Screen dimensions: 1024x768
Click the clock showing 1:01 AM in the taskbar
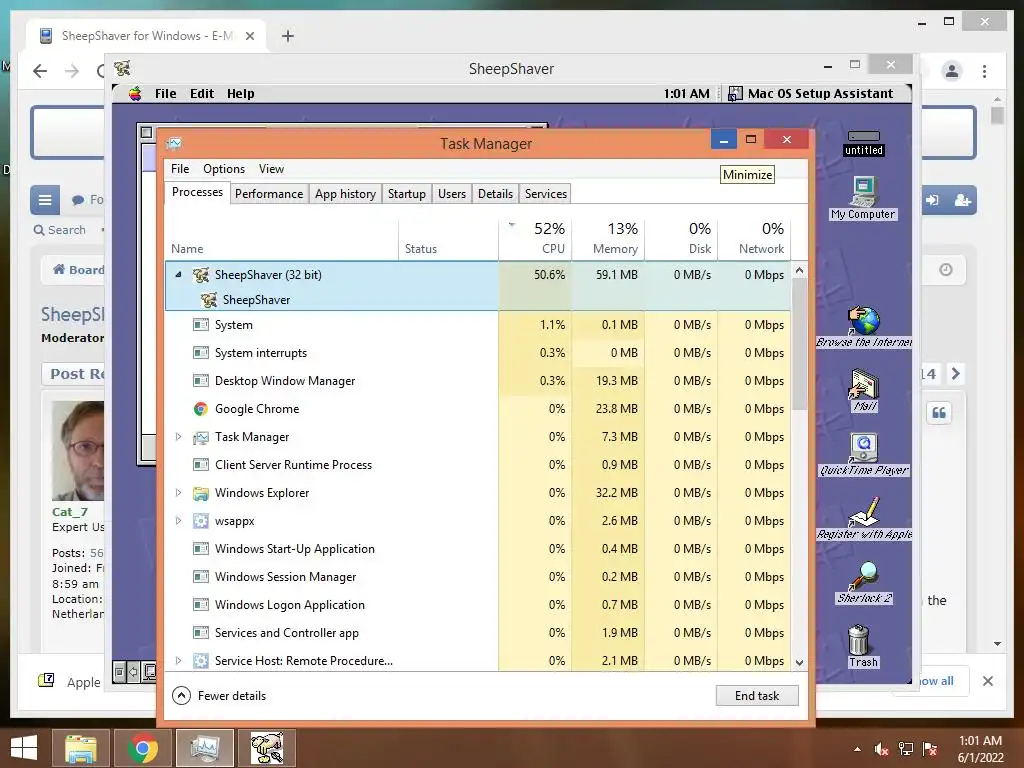[980, 741]
